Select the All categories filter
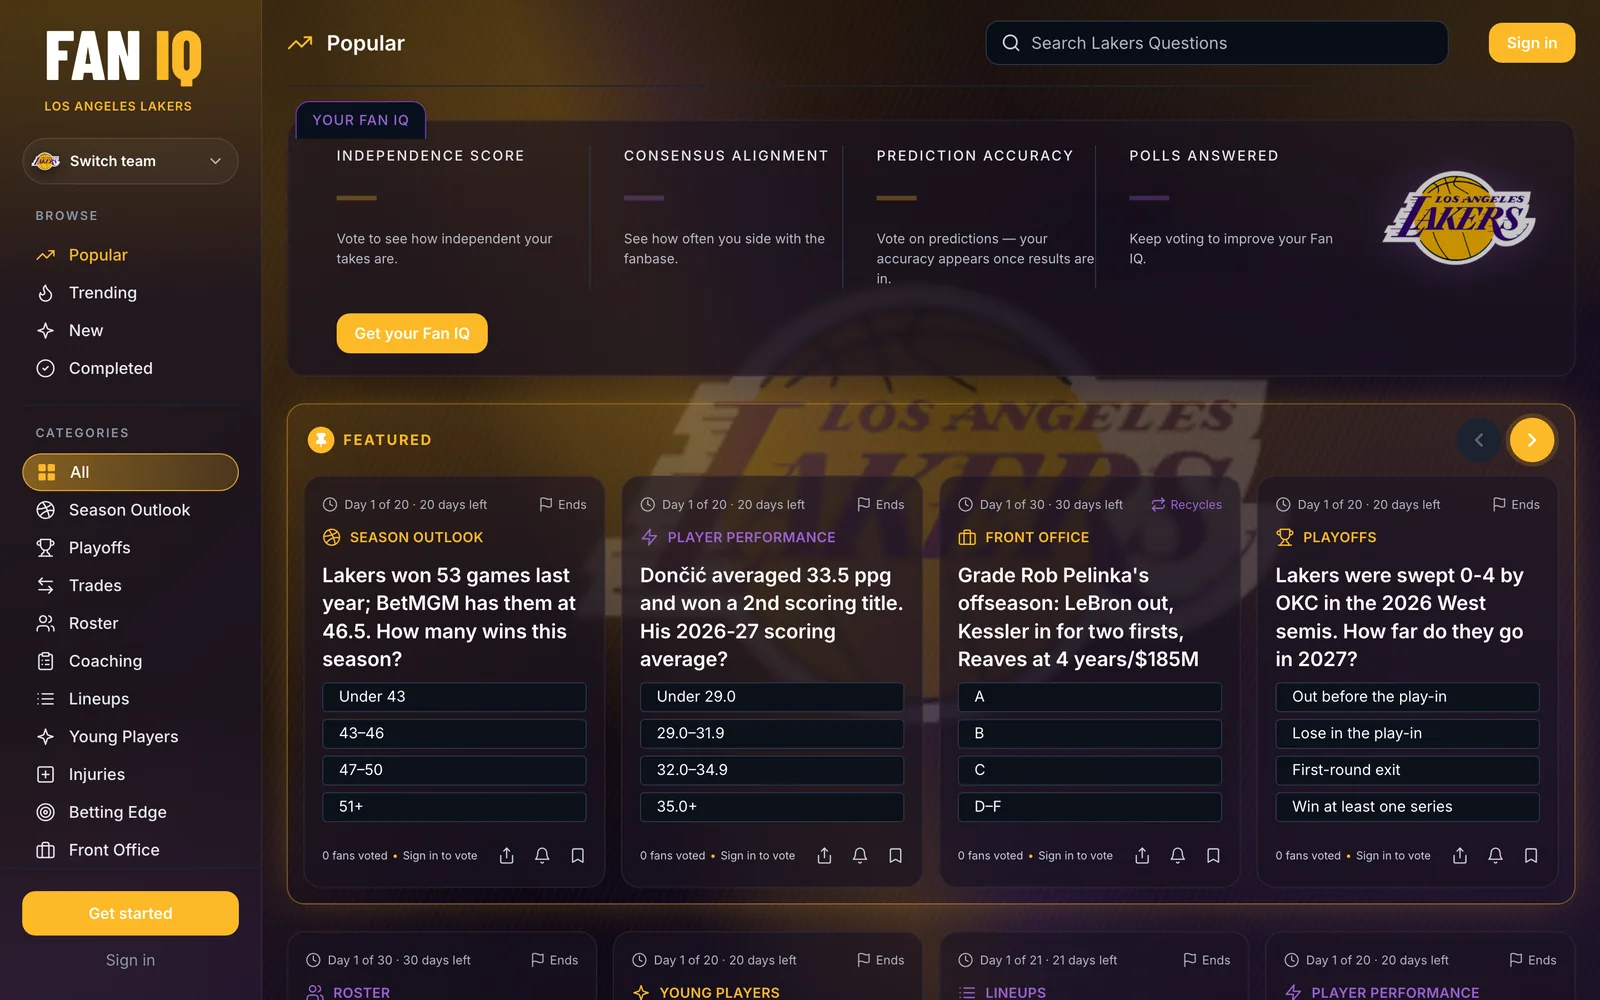 coord(130,472)
